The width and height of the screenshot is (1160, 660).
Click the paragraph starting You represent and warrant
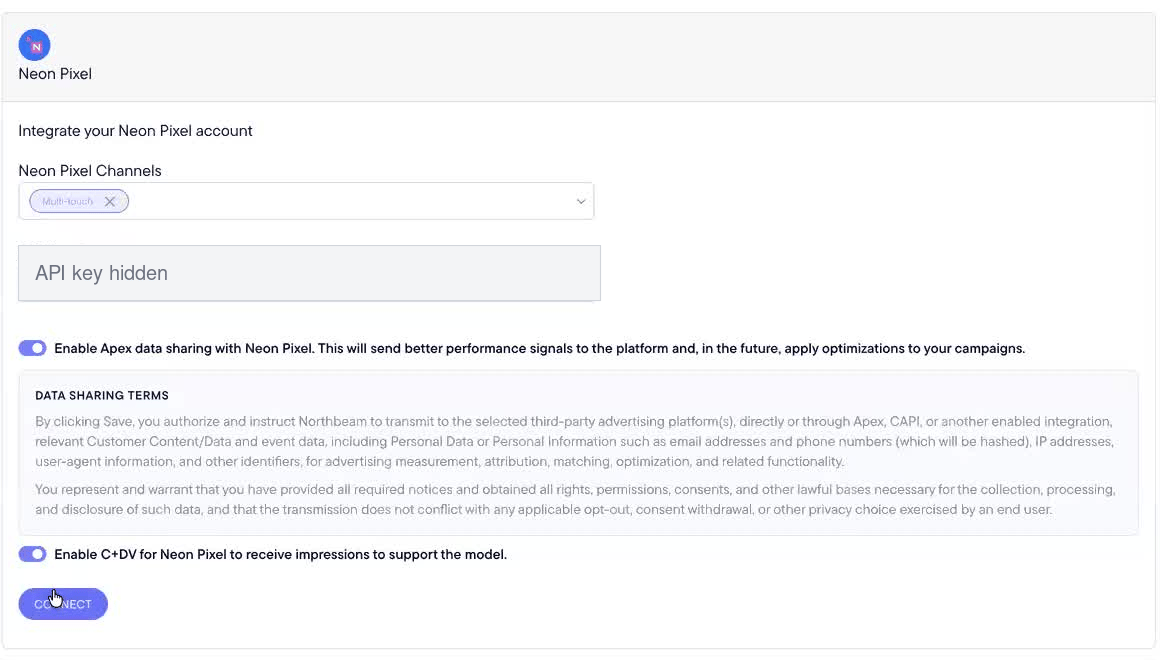[x=575, y=499]
